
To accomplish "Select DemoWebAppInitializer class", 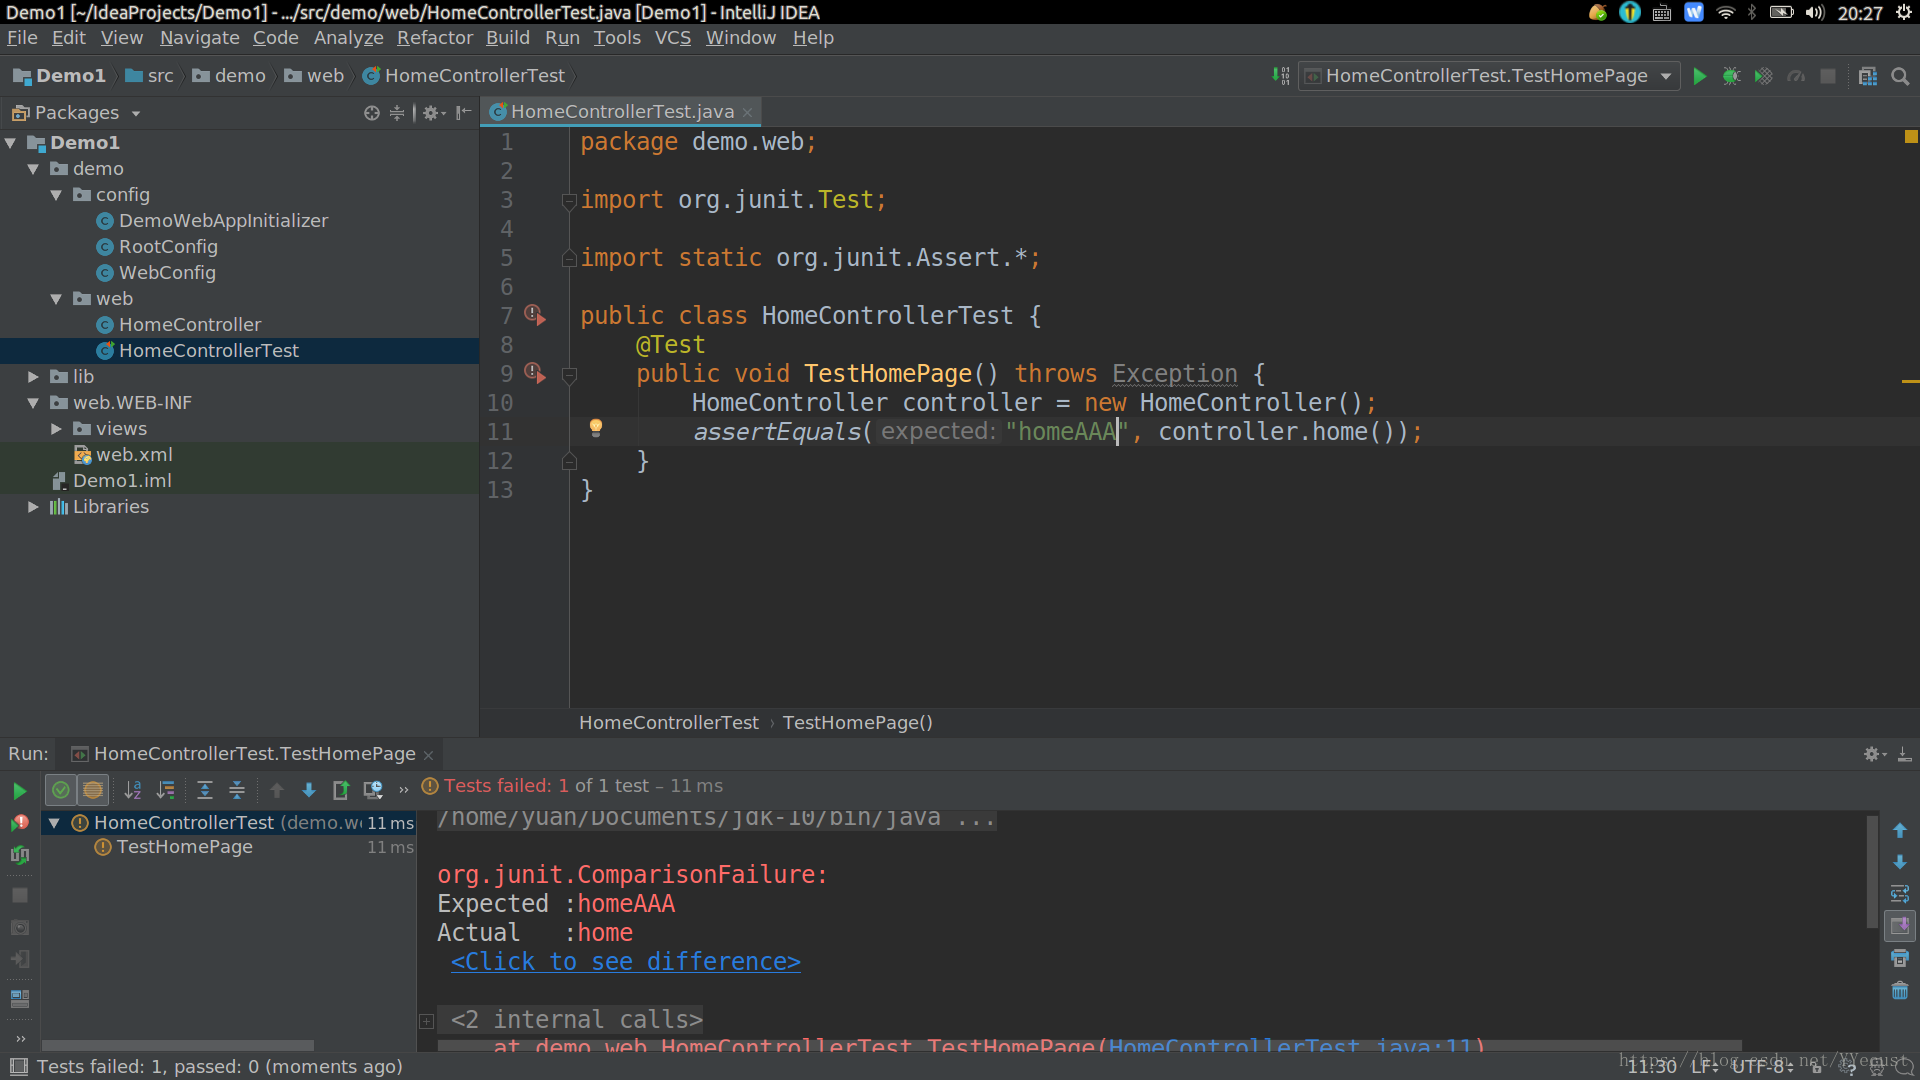I will pyautogui.click(x=223, y=221).
